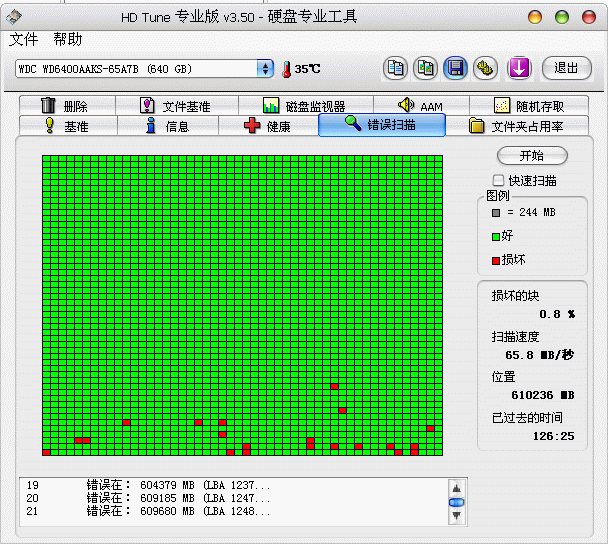Select error log row 20 at 609185 MB

233,498
